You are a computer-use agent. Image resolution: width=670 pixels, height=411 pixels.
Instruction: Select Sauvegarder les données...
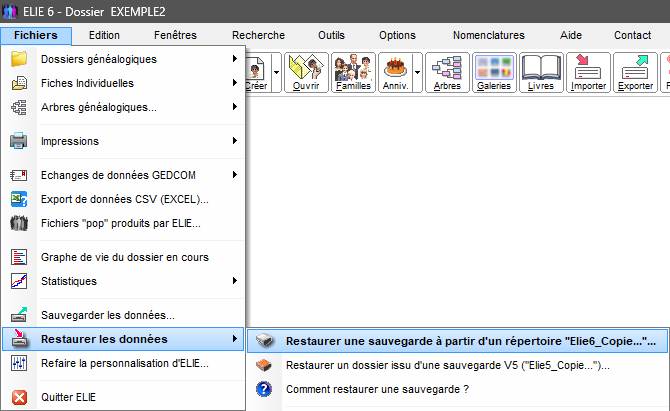123,315
